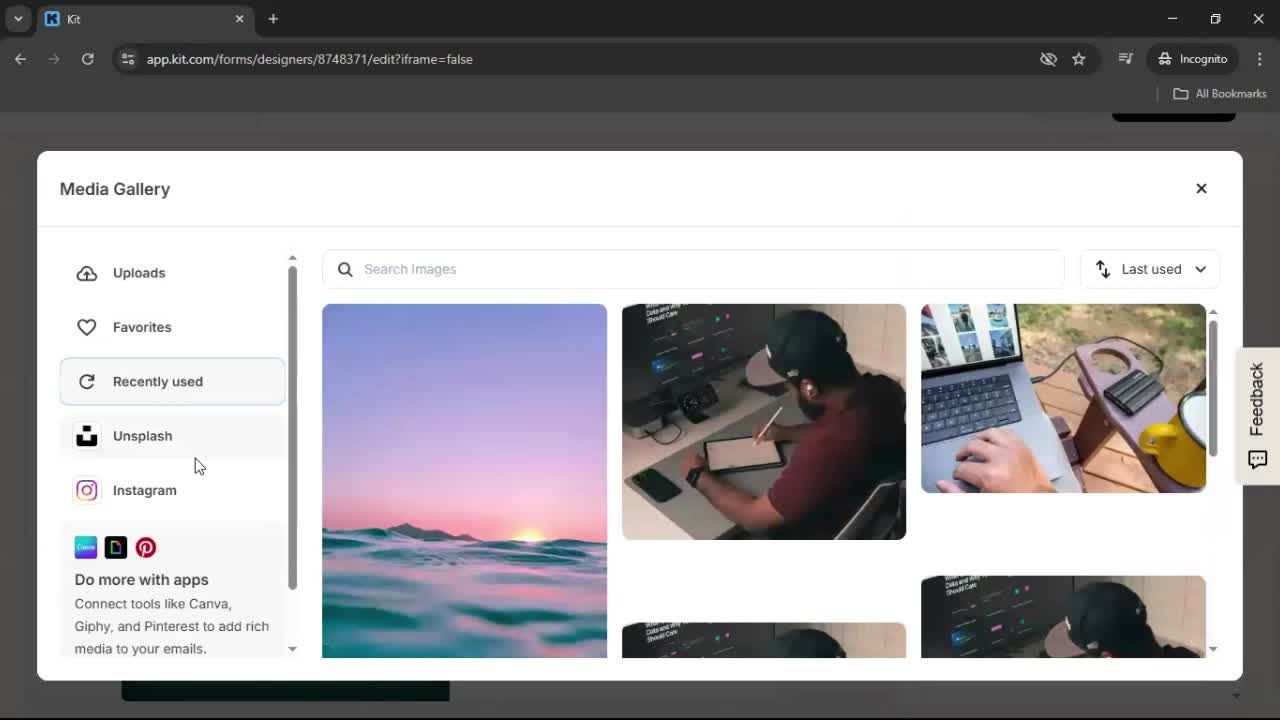Open the Uploads section
Viewport: 1280px width, 720px height.
(x=138, y=272)
